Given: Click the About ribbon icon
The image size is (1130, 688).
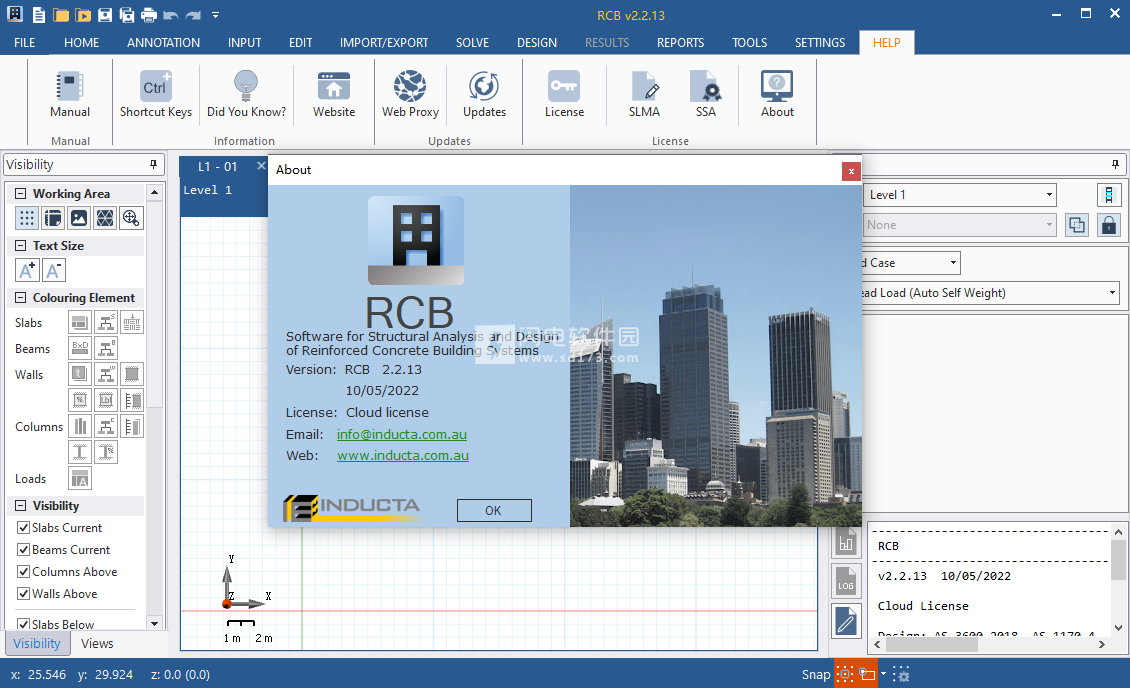Looking at the screenshot, I should click(x=777, y=94).
